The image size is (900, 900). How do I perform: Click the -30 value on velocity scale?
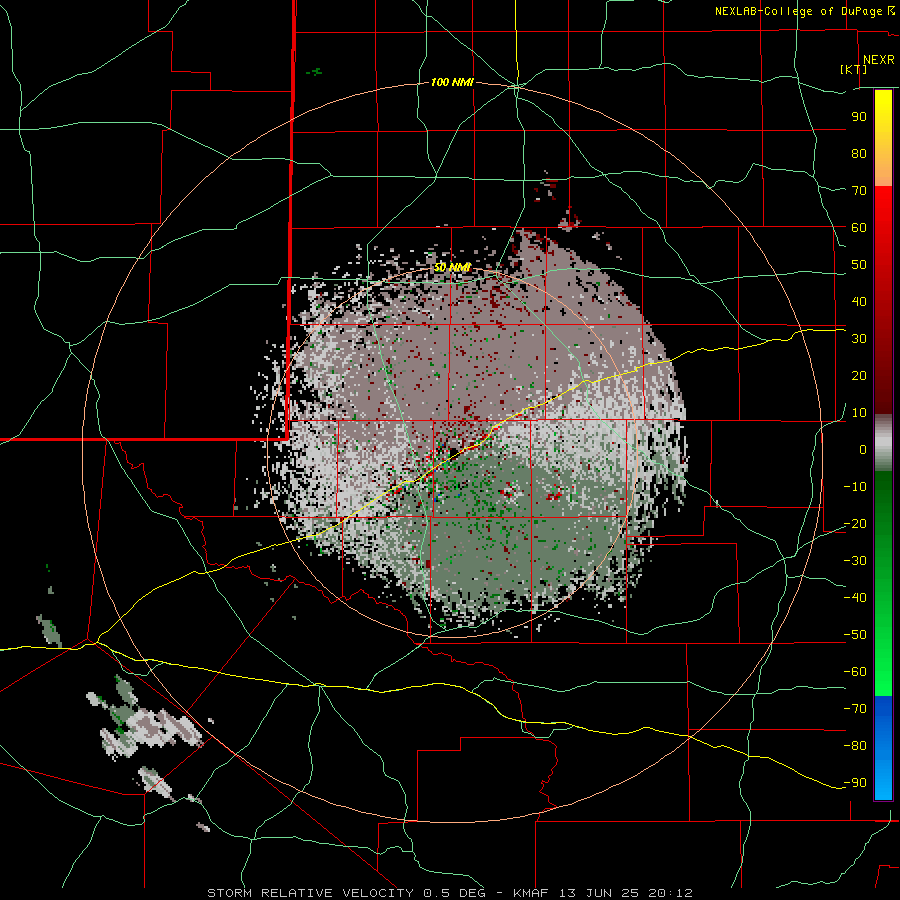click(855, 561)
